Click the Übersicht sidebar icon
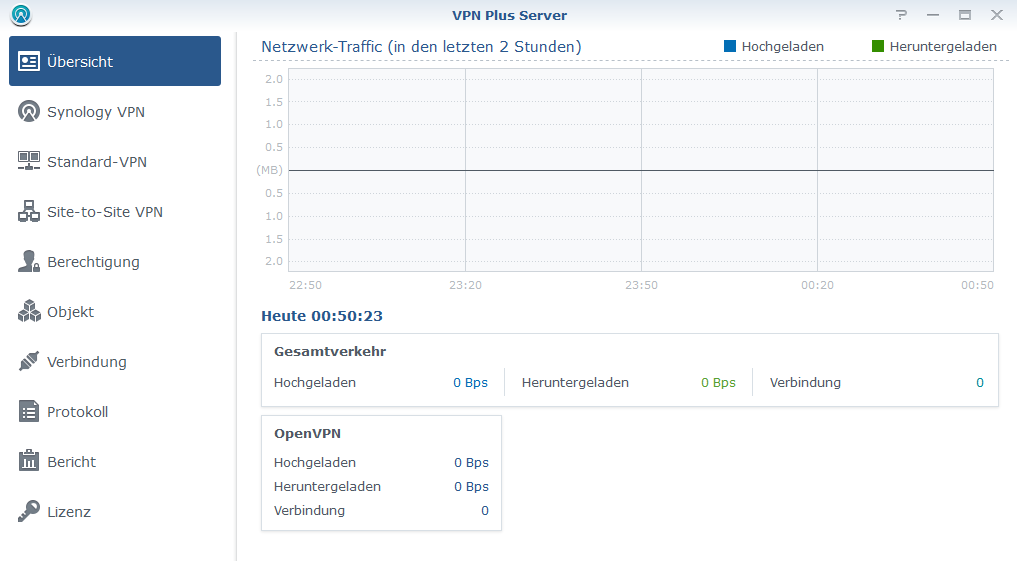 29,62
